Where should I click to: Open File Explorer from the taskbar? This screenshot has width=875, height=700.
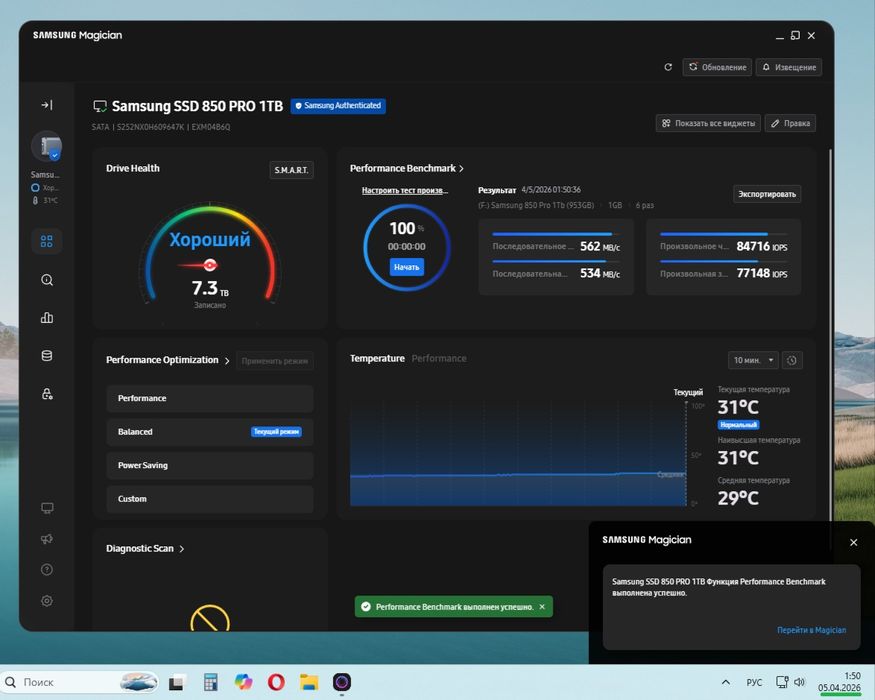tap(309, 682)
